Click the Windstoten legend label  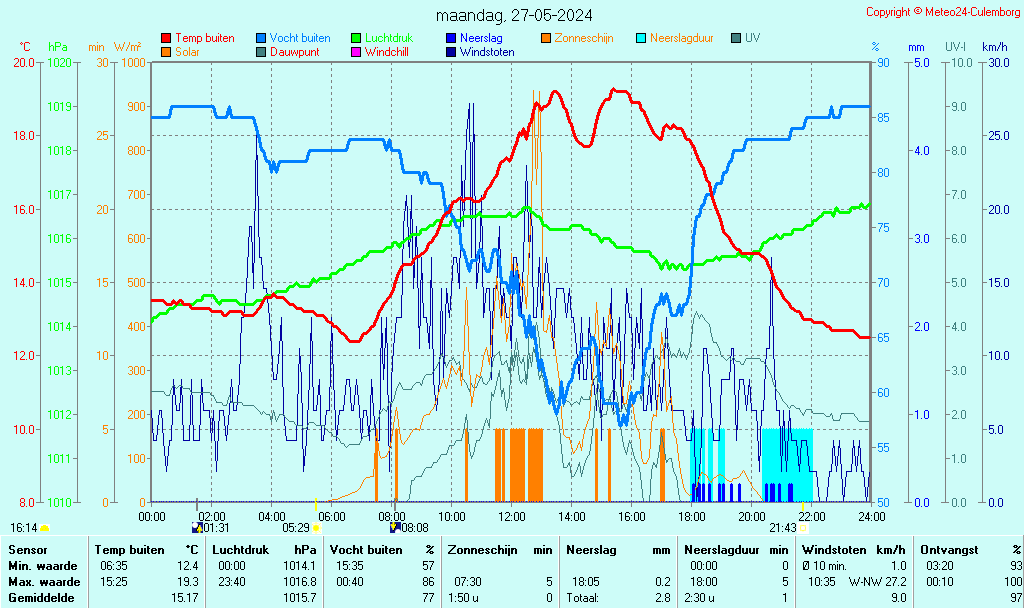point(487,52)
